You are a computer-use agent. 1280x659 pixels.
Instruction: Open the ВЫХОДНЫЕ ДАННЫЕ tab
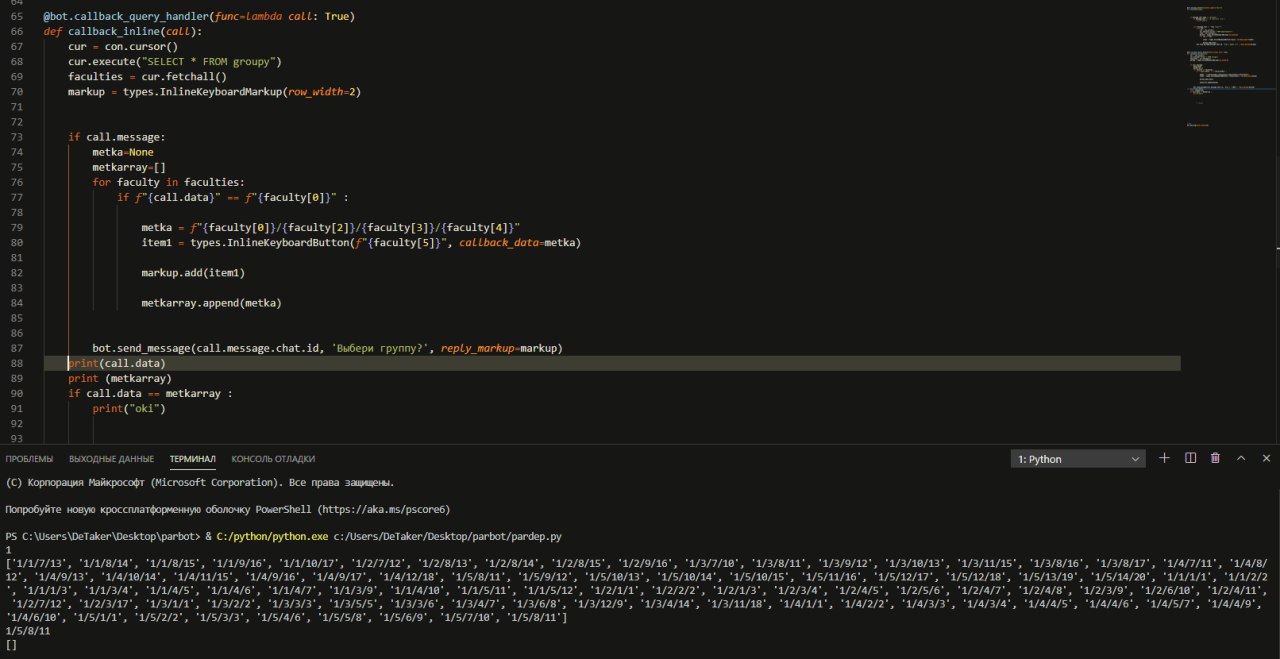coord(111,459)
